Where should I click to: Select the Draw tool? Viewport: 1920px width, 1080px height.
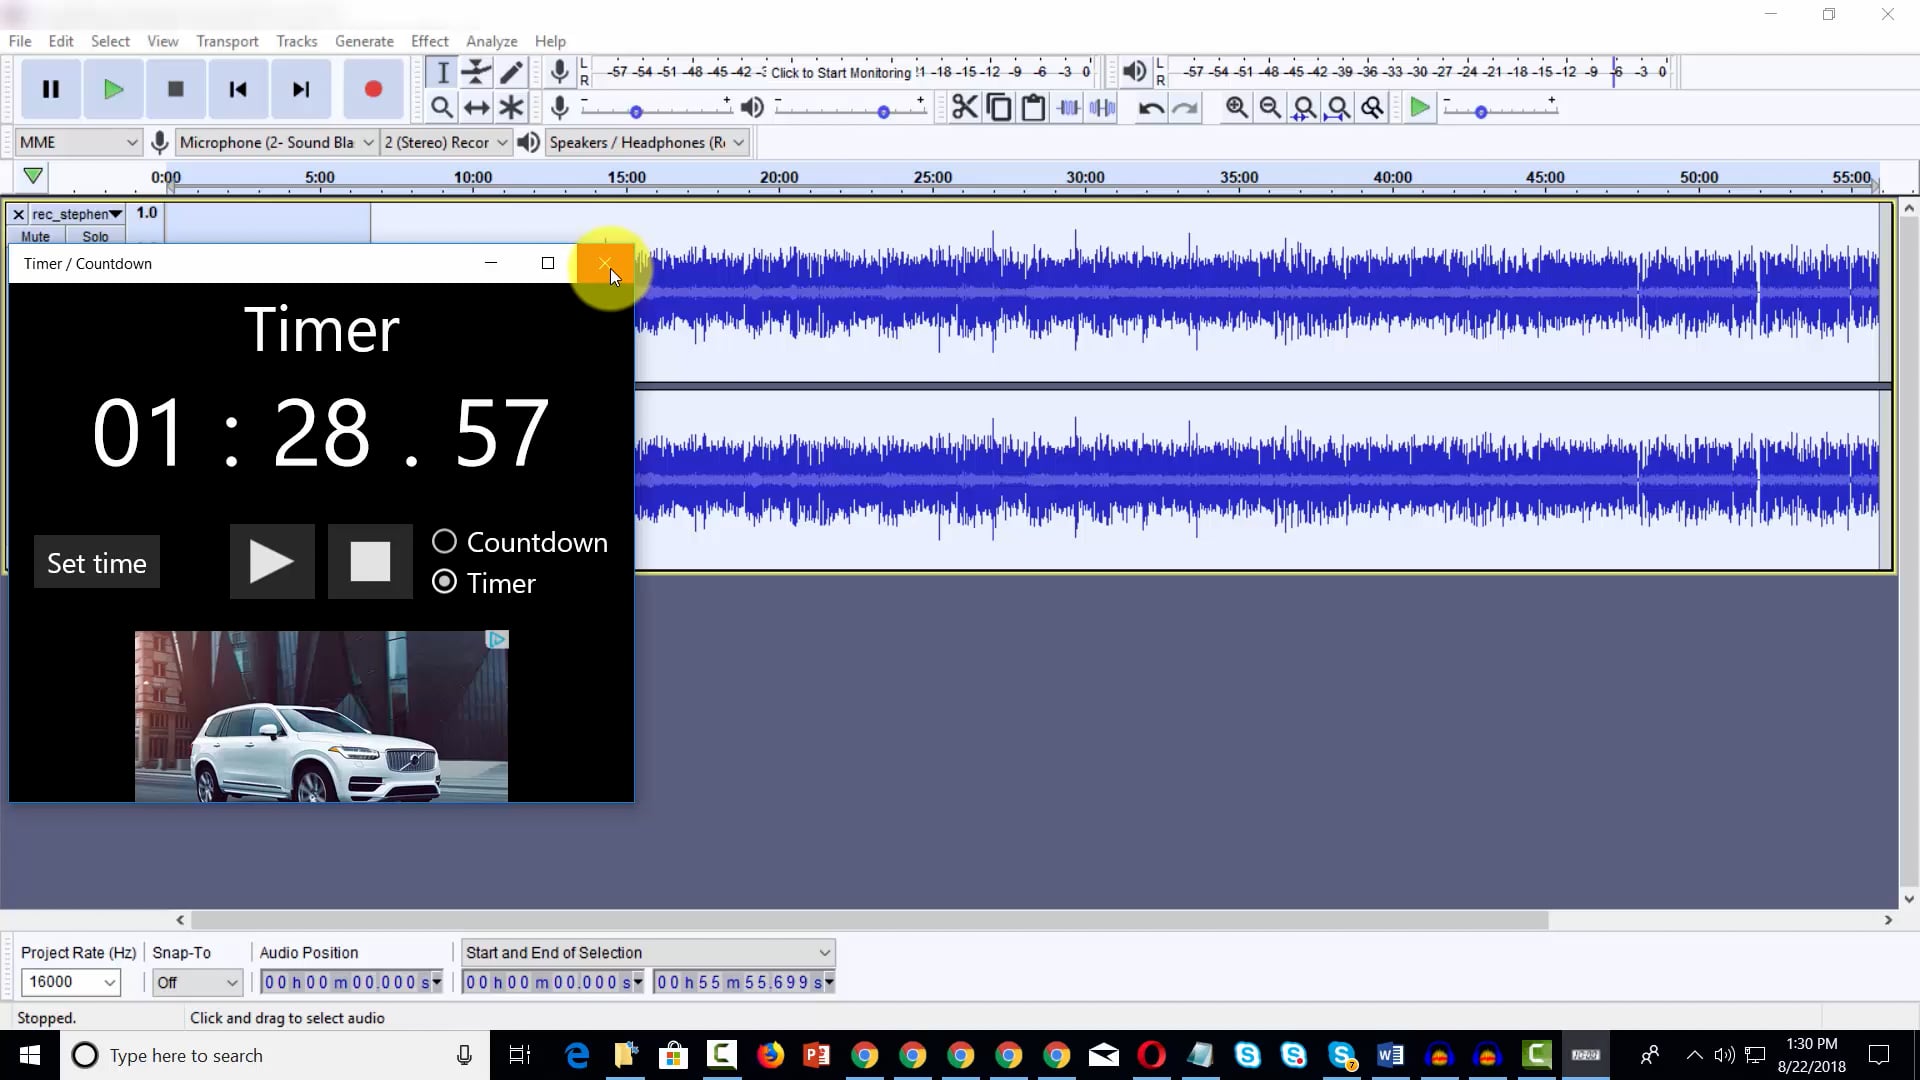(x=511, y=71)
